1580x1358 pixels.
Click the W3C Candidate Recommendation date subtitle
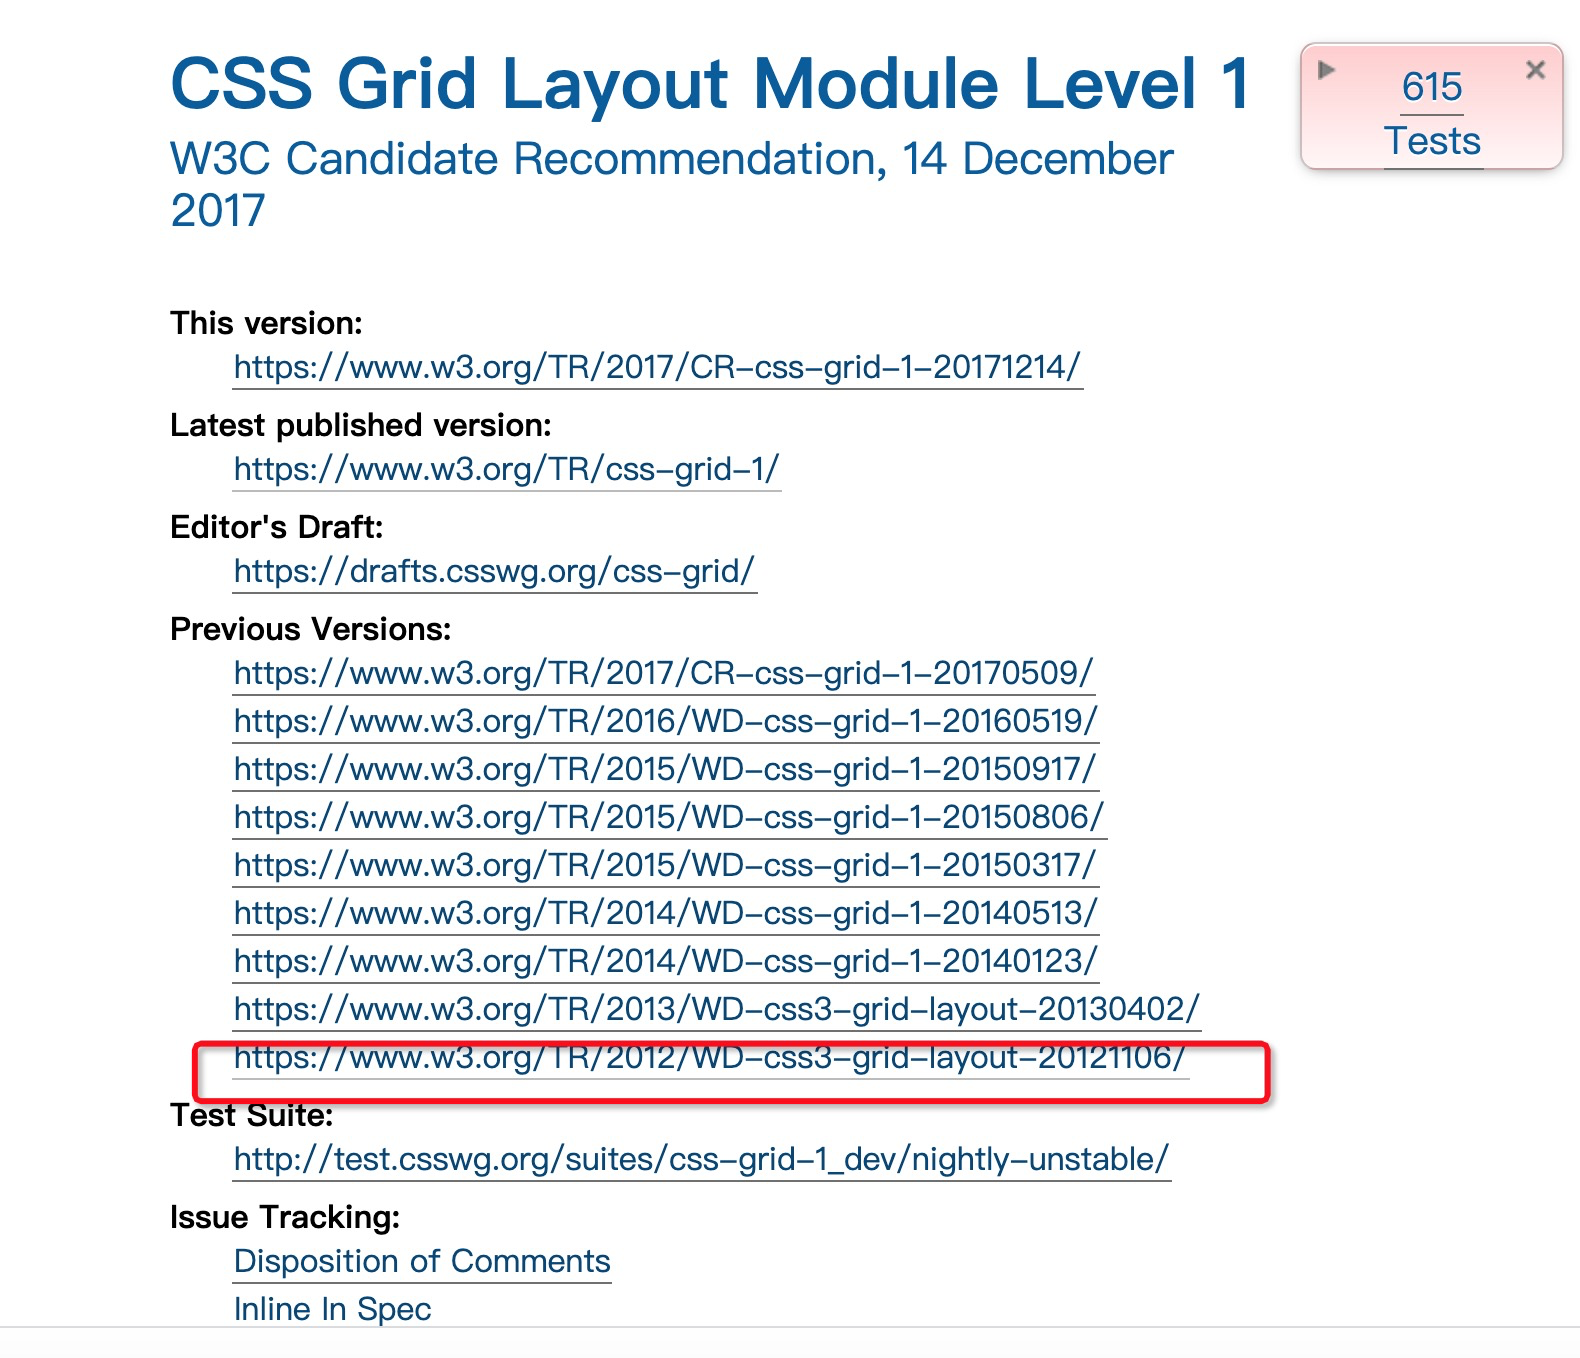click(x=671, y=184)
